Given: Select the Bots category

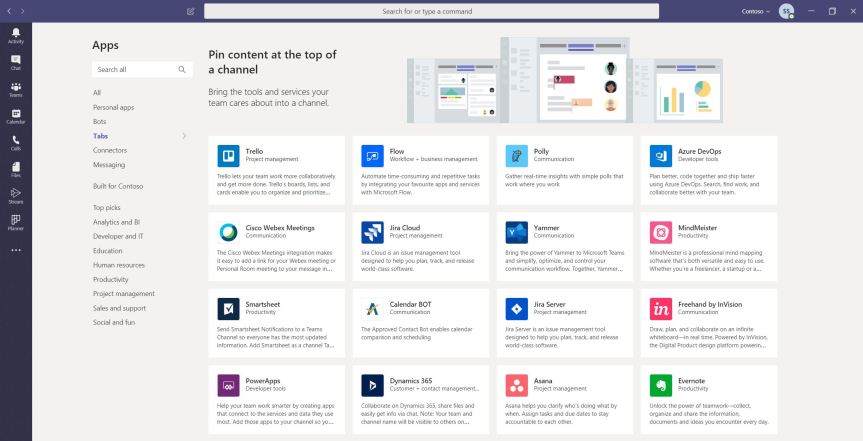Looking at the screenshot, I should click(x=99, y=121).
